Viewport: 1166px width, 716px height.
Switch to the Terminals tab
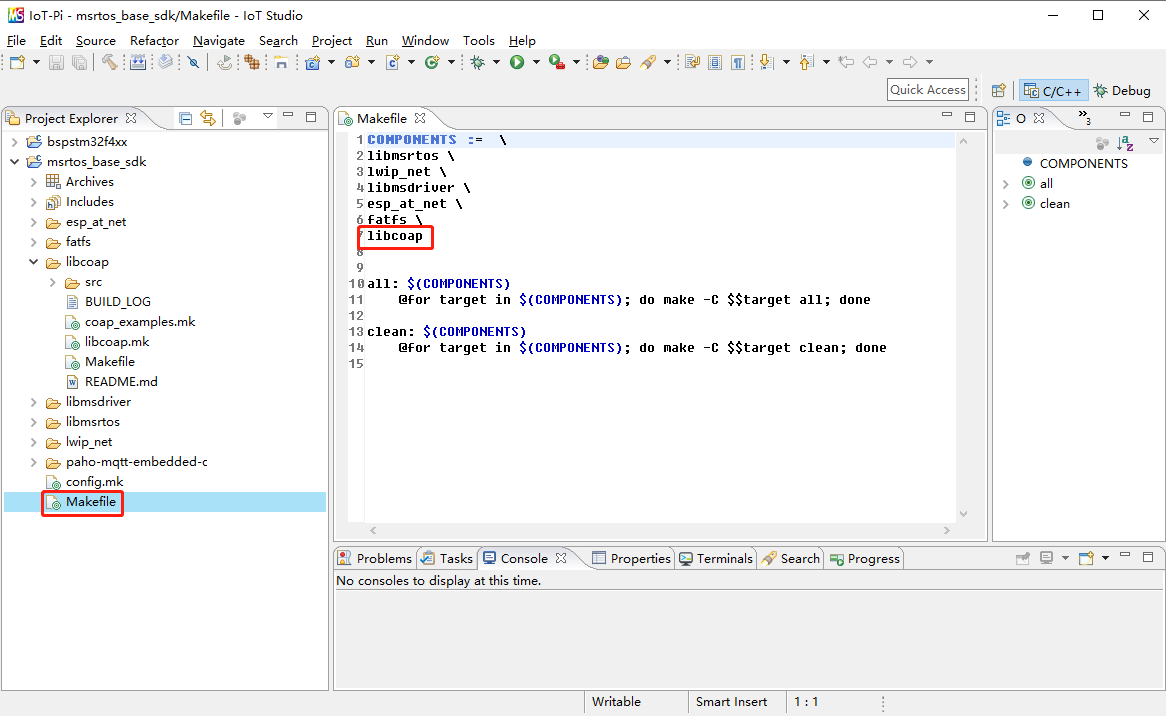point(715,559)
